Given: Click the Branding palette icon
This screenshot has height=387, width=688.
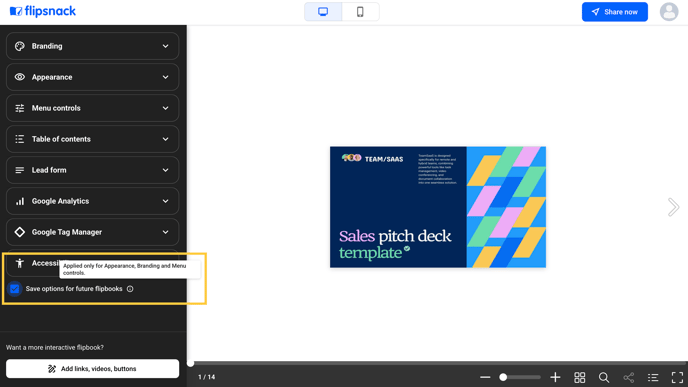Looking at the screenshot, I should (20, 46).
